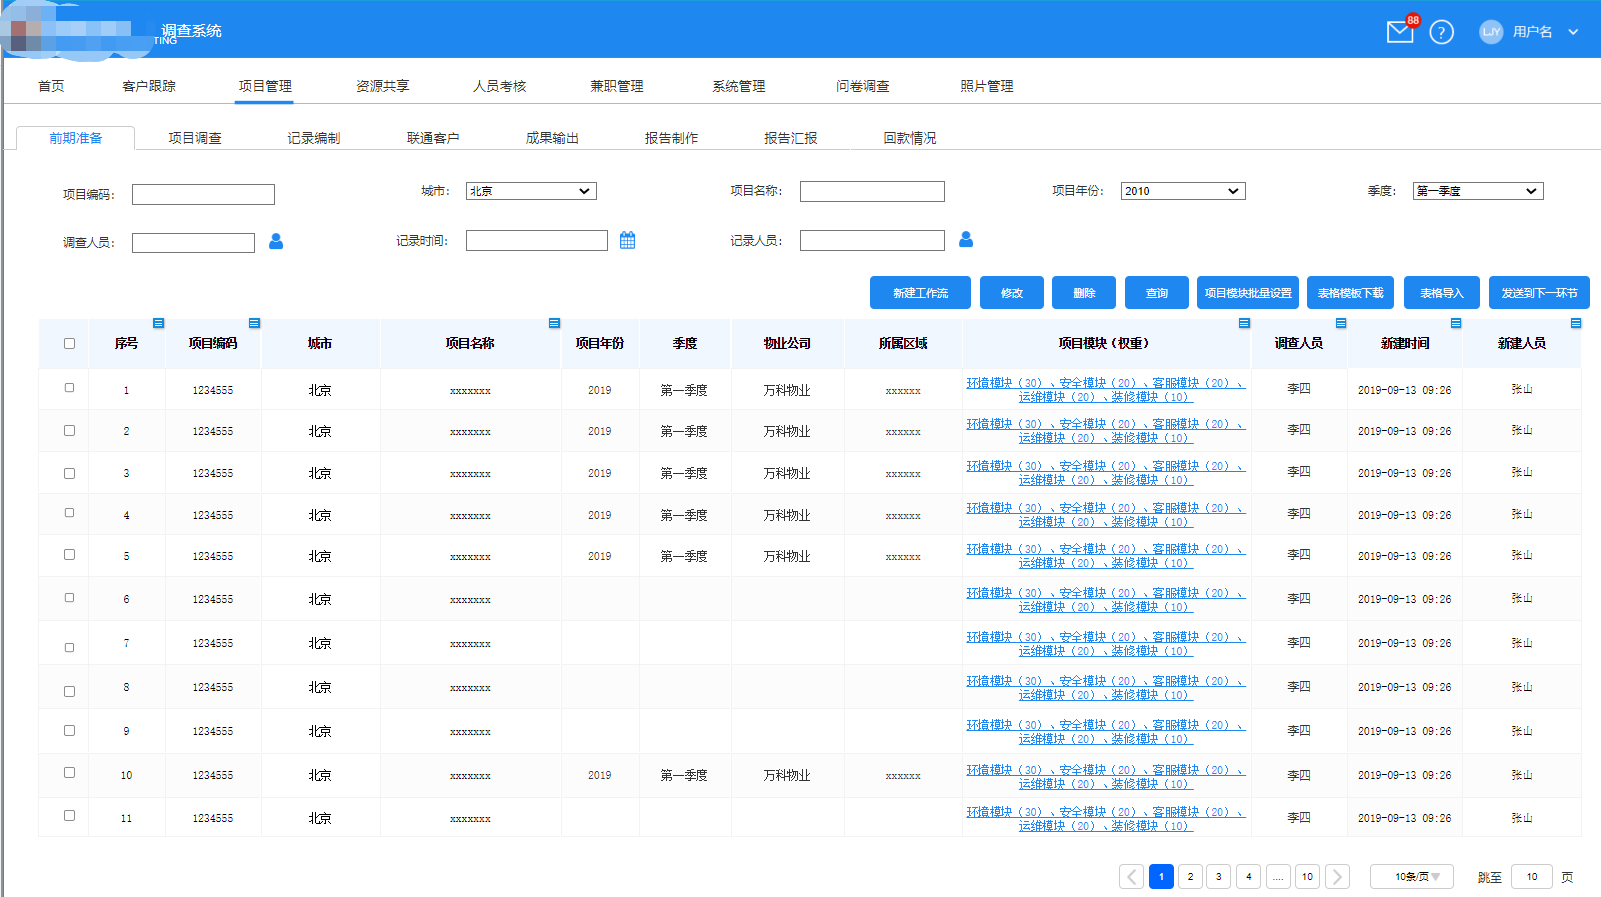Click the 项目模块批量设置 button

[x=1248, y=293]
